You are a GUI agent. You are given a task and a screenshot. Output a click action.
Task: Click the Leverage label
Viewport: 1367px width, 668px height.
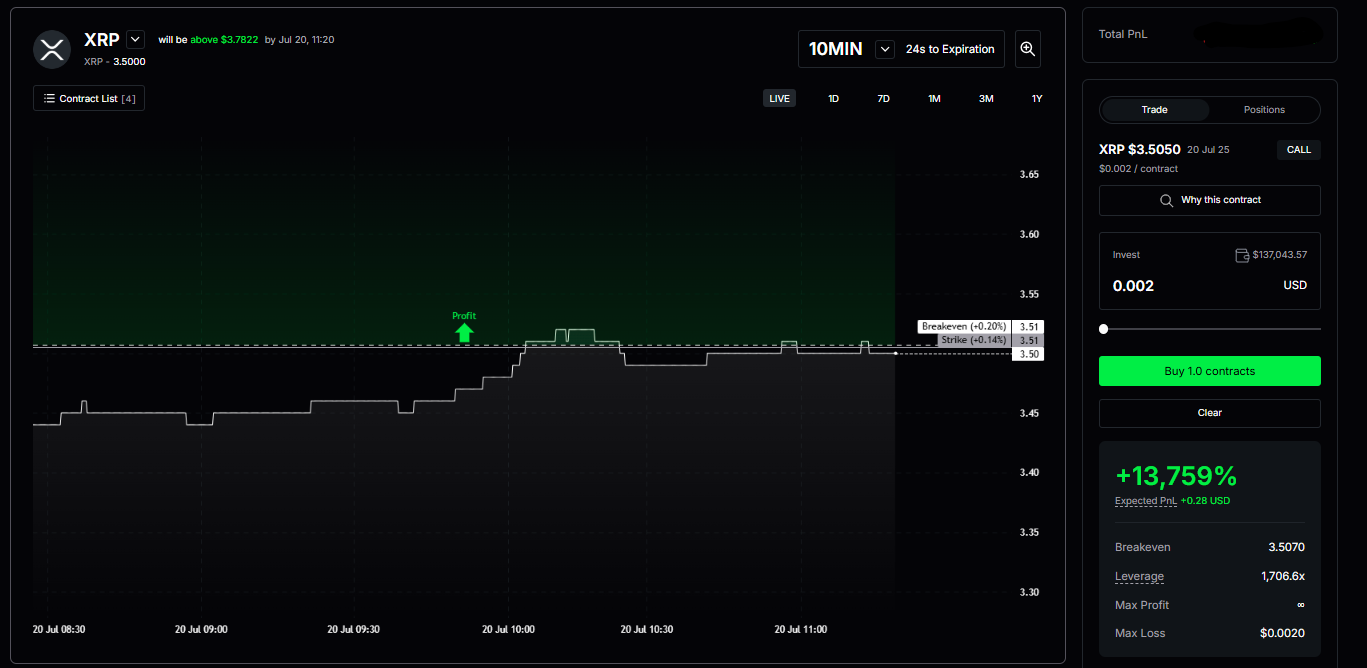[1139, 576]
